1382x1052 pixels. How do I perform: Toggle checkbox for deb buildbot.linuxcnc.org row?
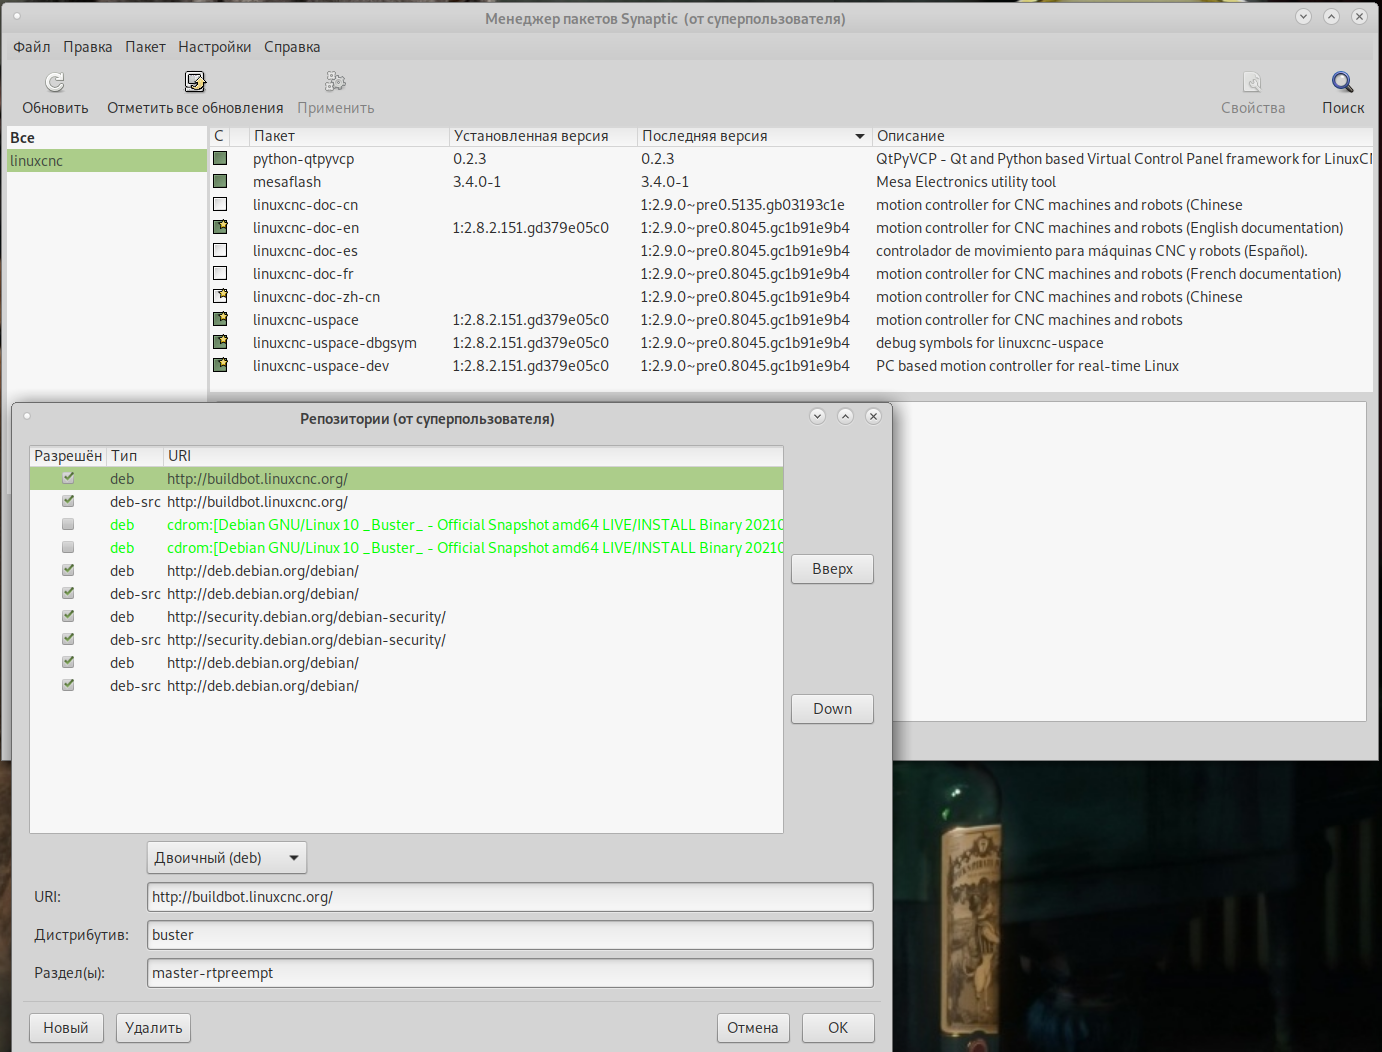pos(68,478)
